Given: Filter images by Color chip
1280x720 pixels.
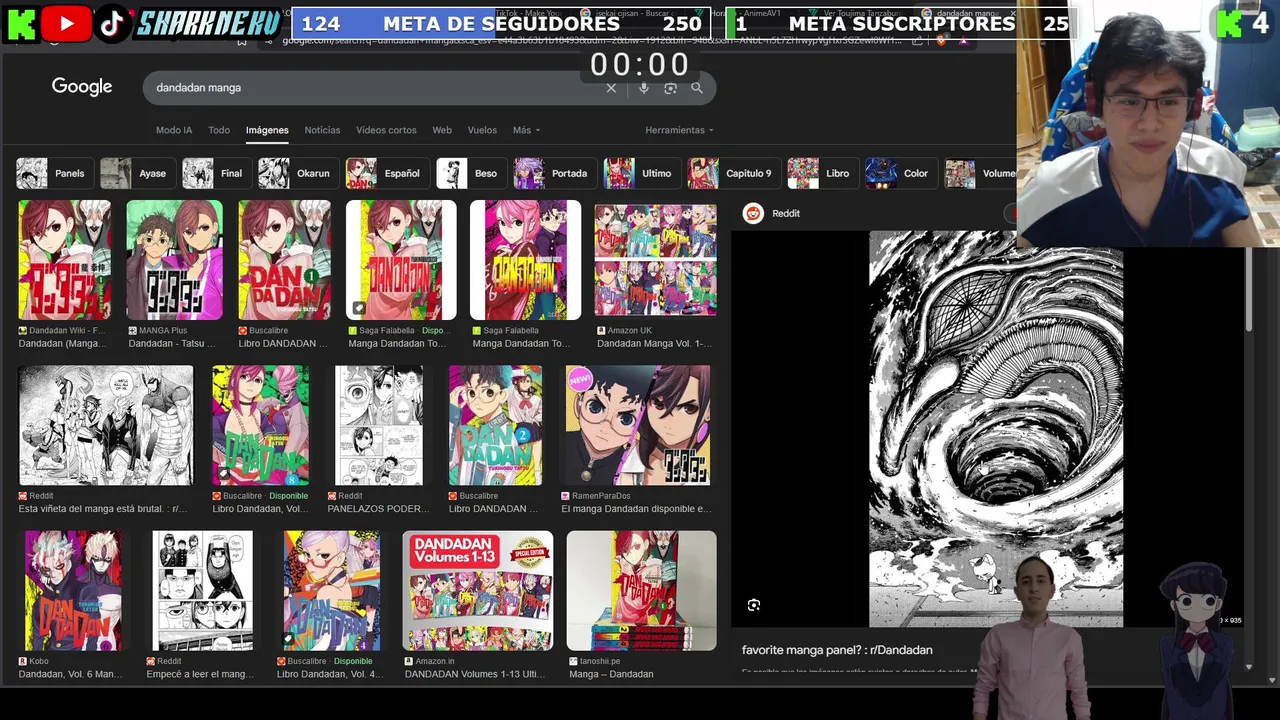Looking at the screenshot, I should click(x=900, y=173).
